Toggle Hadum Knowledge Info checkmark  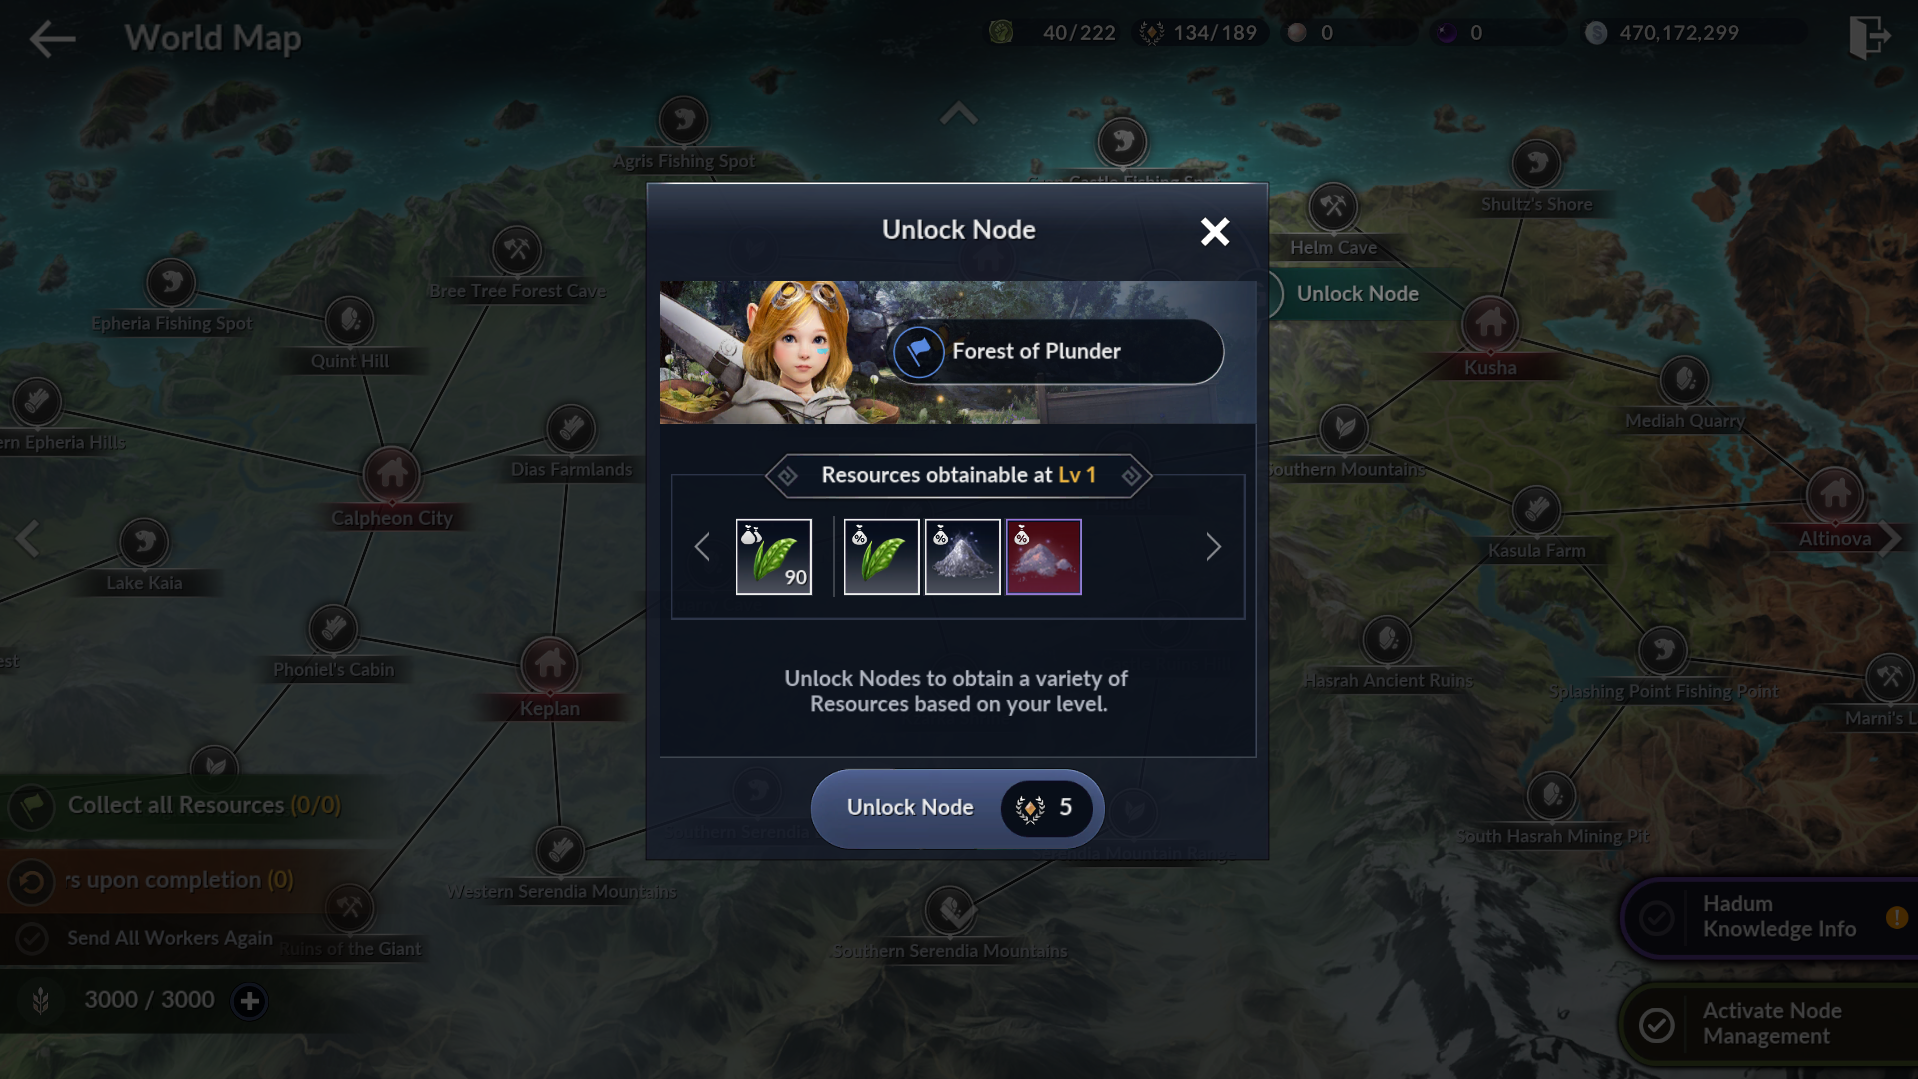pyautogui.click(x=1657, y=917)
